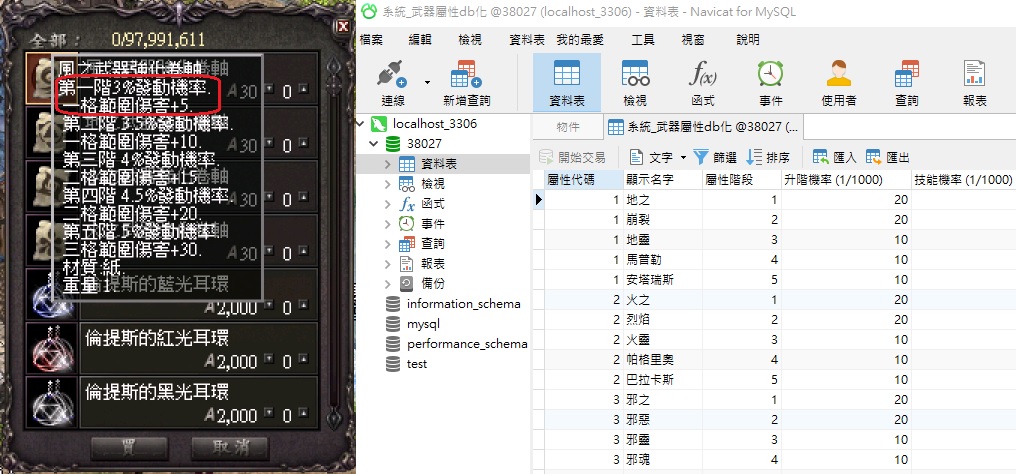Open the 檔案 menu
This screenshot has width=1016, height=474.
(371, 40)
